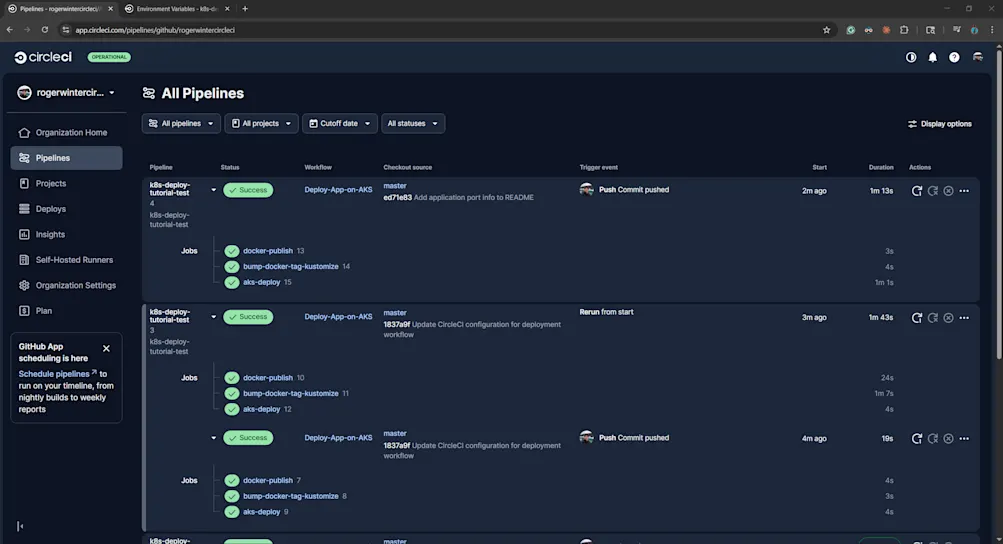Click the Success badge on pipeline 4
1003x544 pixels.
point(248,190)
